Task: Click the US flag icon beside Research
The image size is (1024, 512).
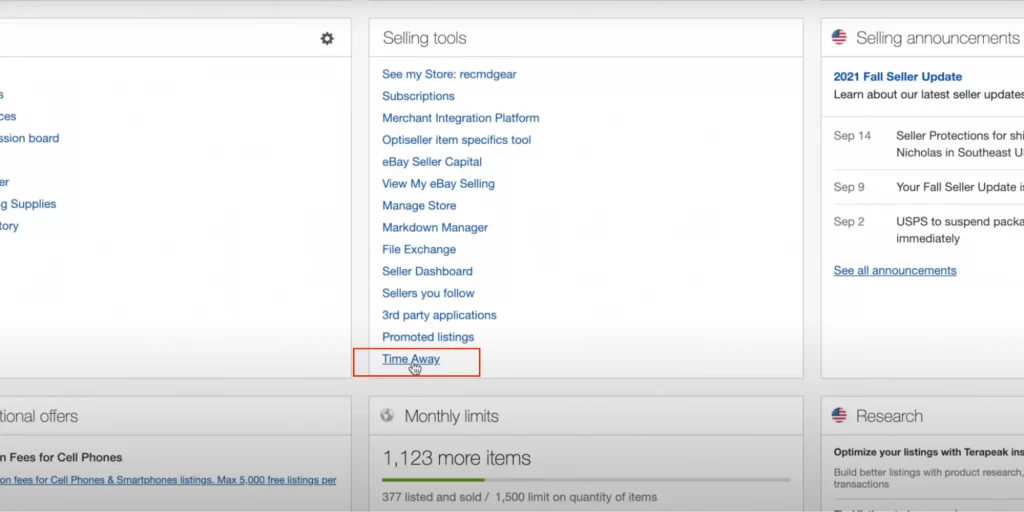Action: pyautogui.click(x=839, y=415)
